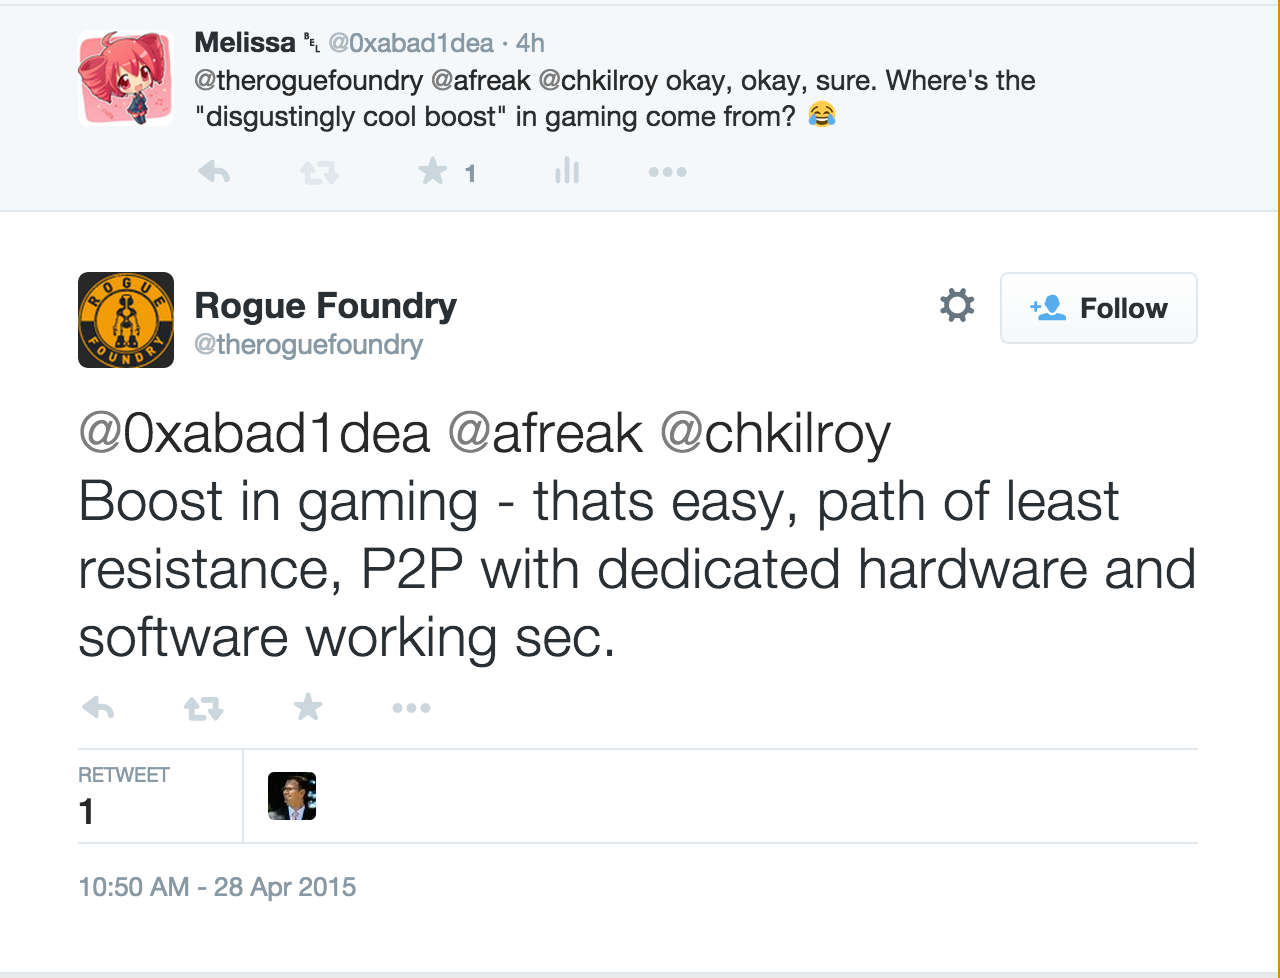The height and width of the screenshot is (978, 1280).
Task: Open @afreak mention in main tweet
Action: 545,434
